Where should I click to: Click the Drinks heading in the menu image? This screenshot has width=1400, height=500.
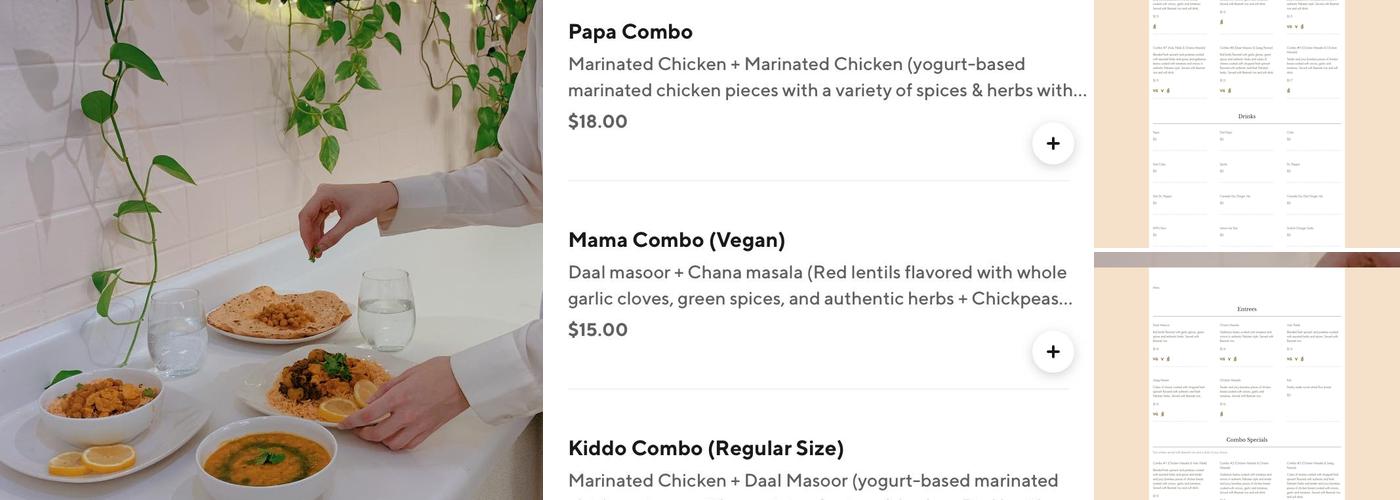[1246, 116]
